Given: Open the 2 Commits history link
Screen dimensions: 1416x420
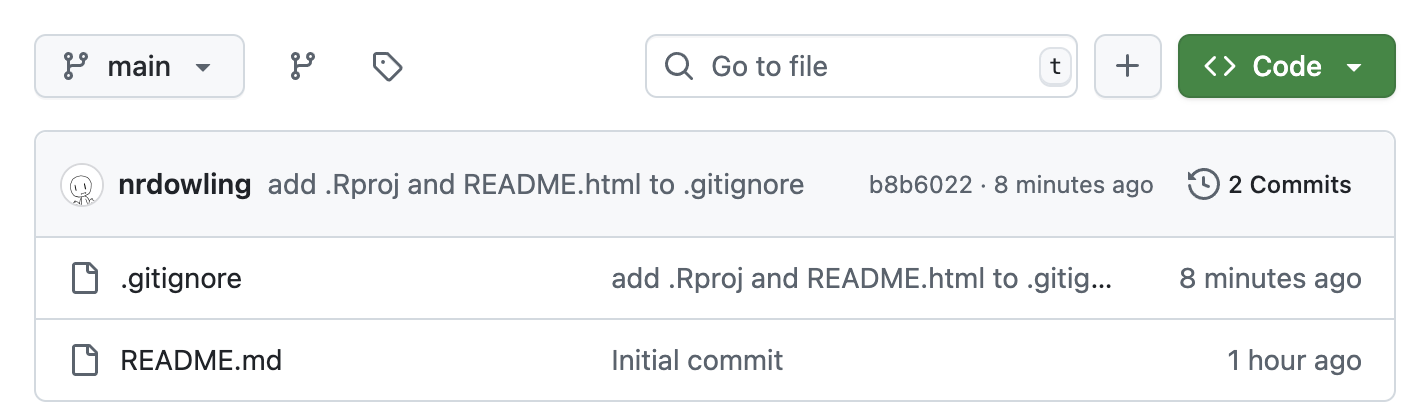Looking at the screenshot, I should [x=1289, y=185].
